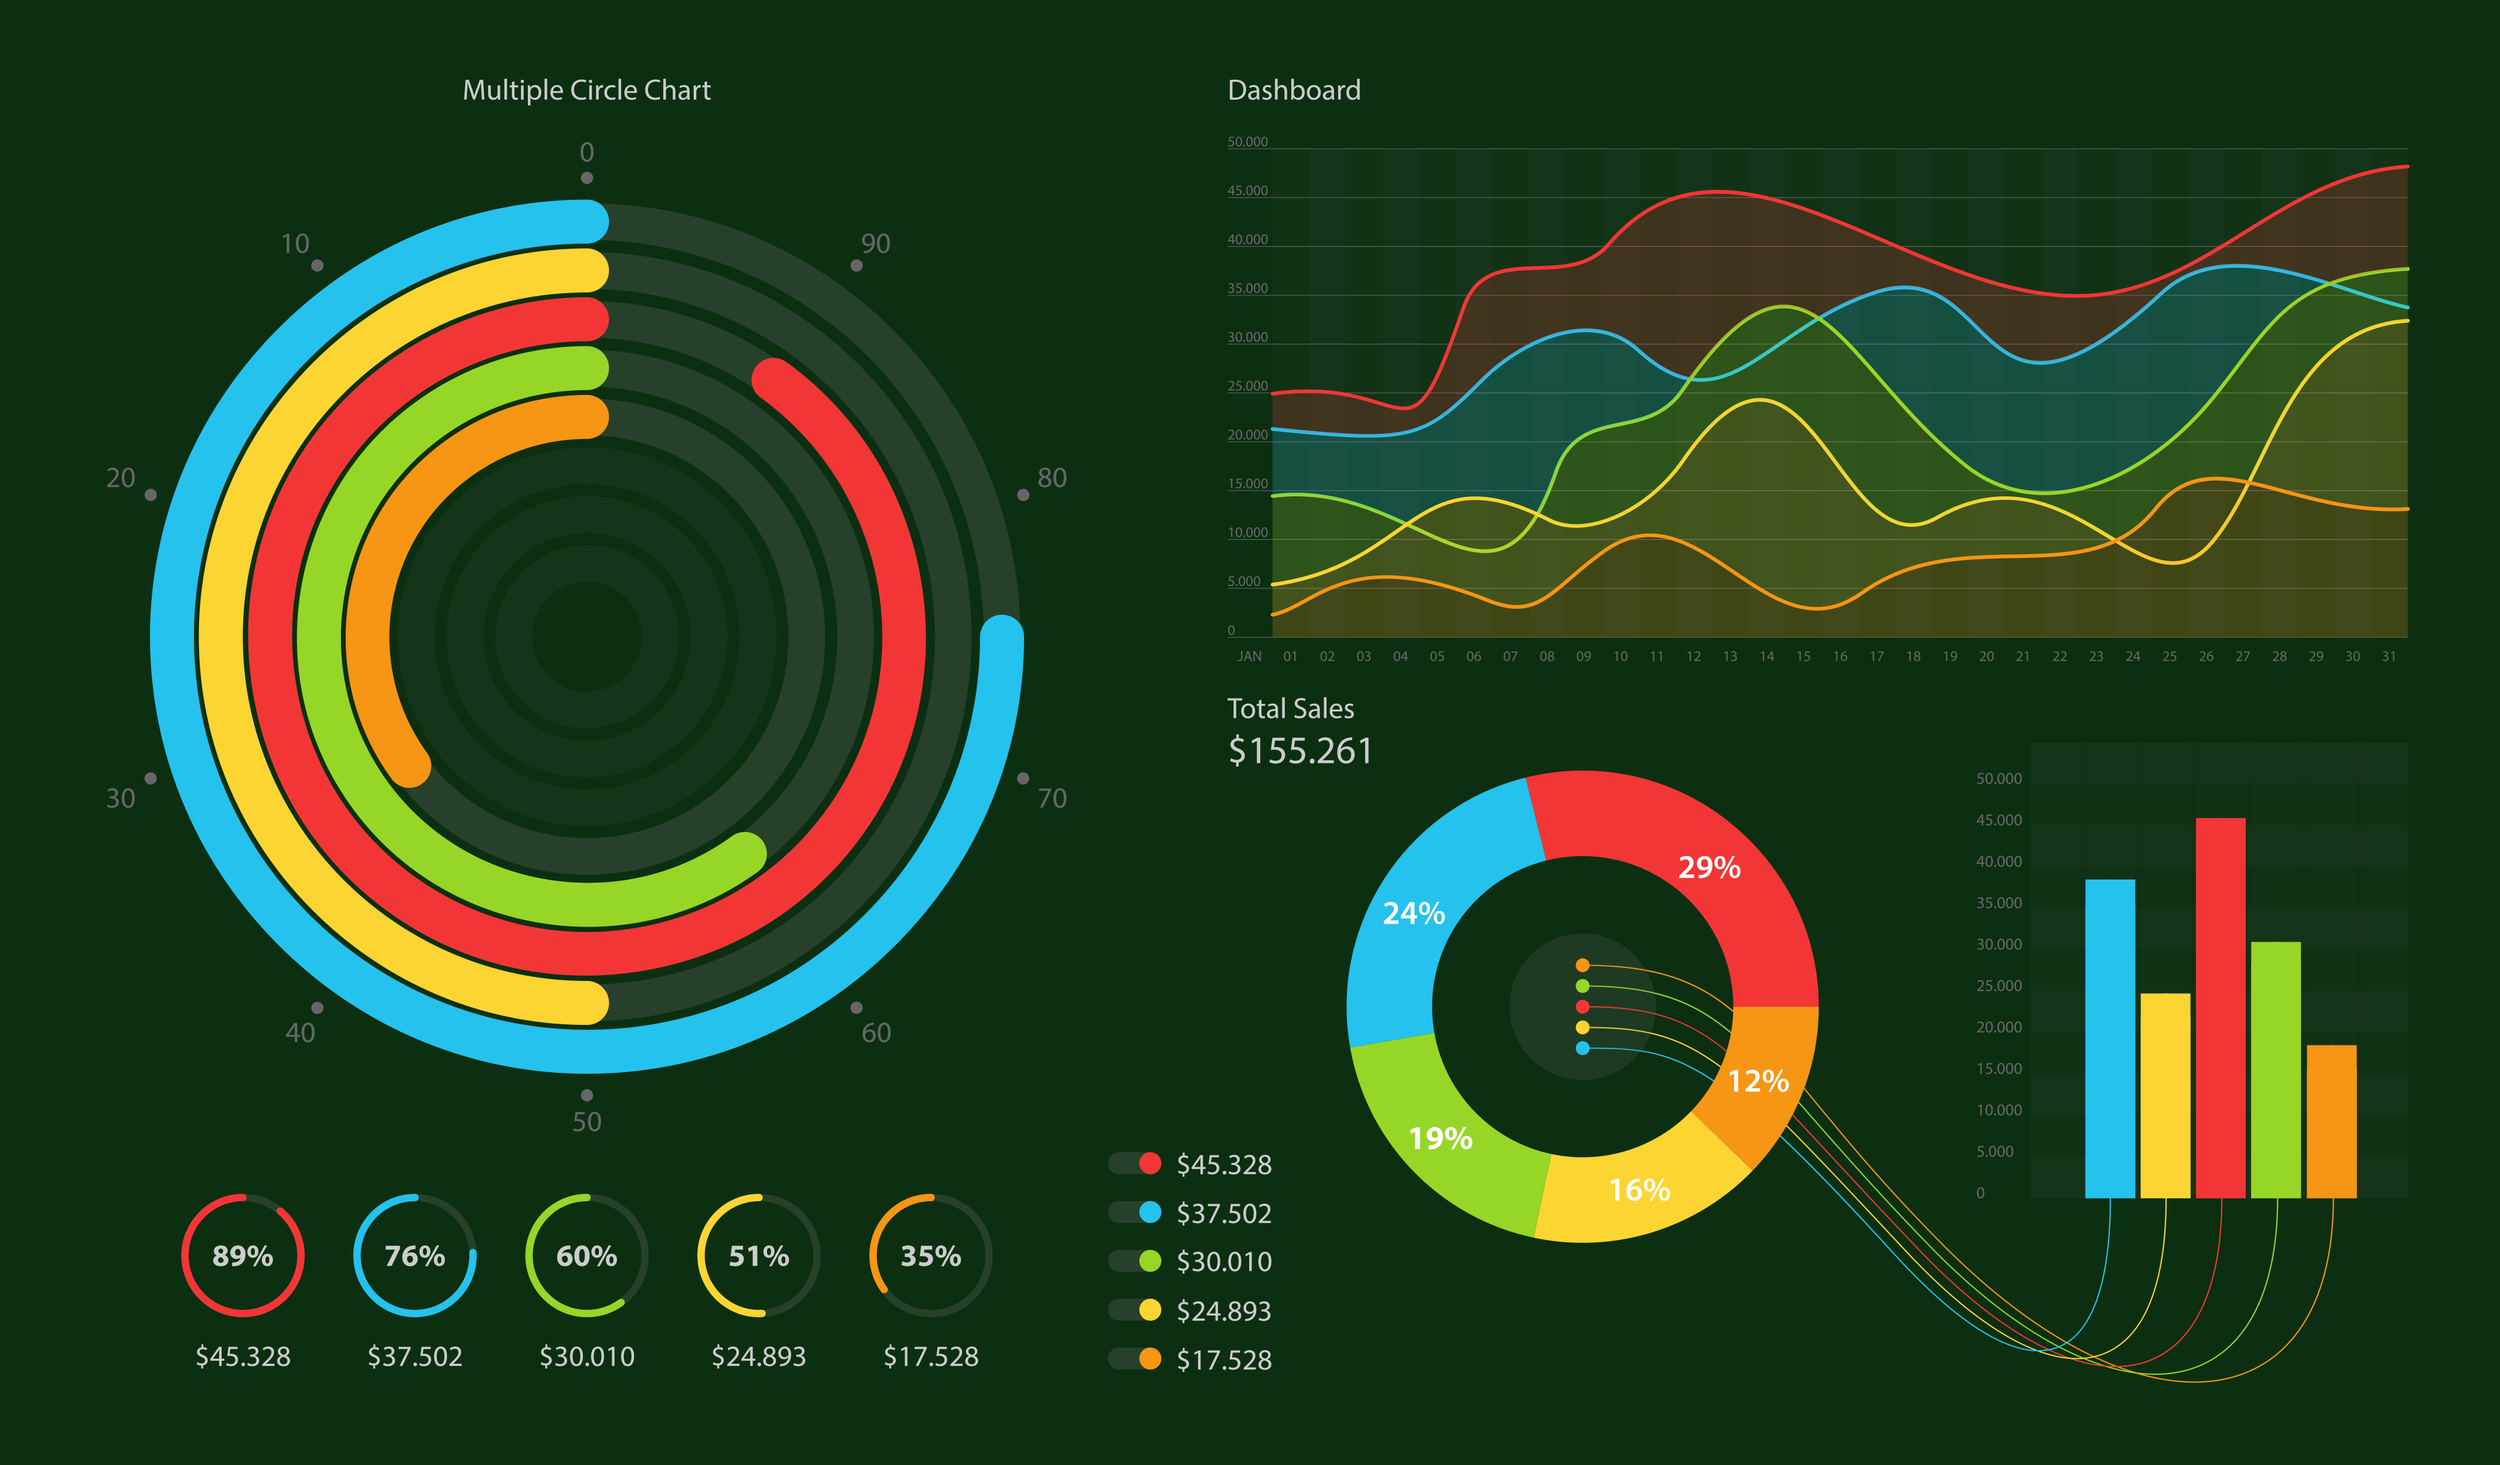The image size is (2500, 1465).
Task: Toggle the yellow $24.893 legend switch
Action: coord(1135,1310)
